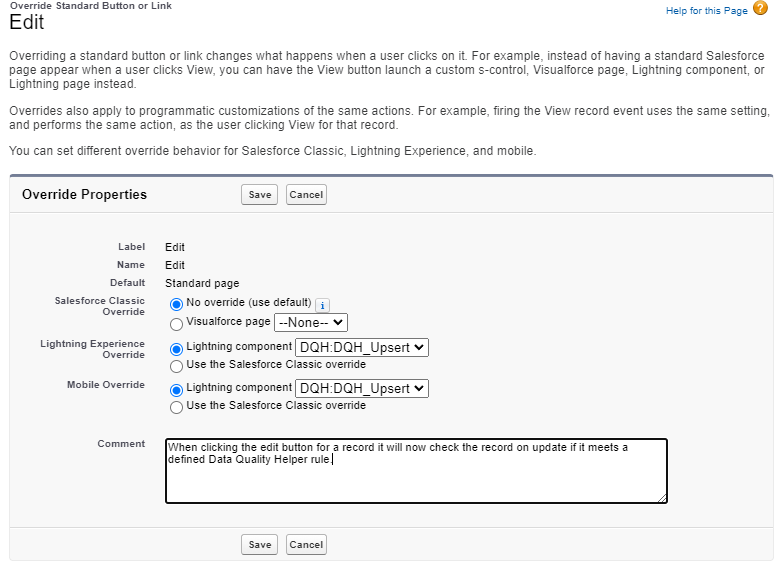Open Lightning Experience component DQH:DQH_Upsert dropdown
The width and height of the screenshot is (774, 578).
[362, 347]
